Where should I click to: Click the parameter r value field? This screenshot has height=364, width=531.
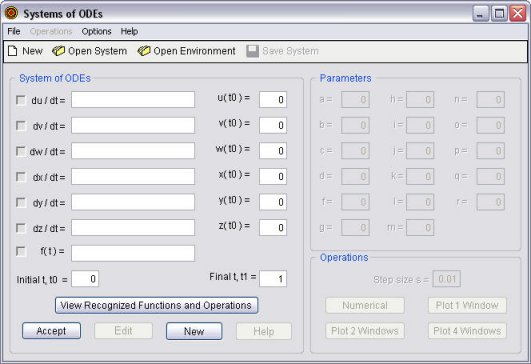[x=491, y=202]
